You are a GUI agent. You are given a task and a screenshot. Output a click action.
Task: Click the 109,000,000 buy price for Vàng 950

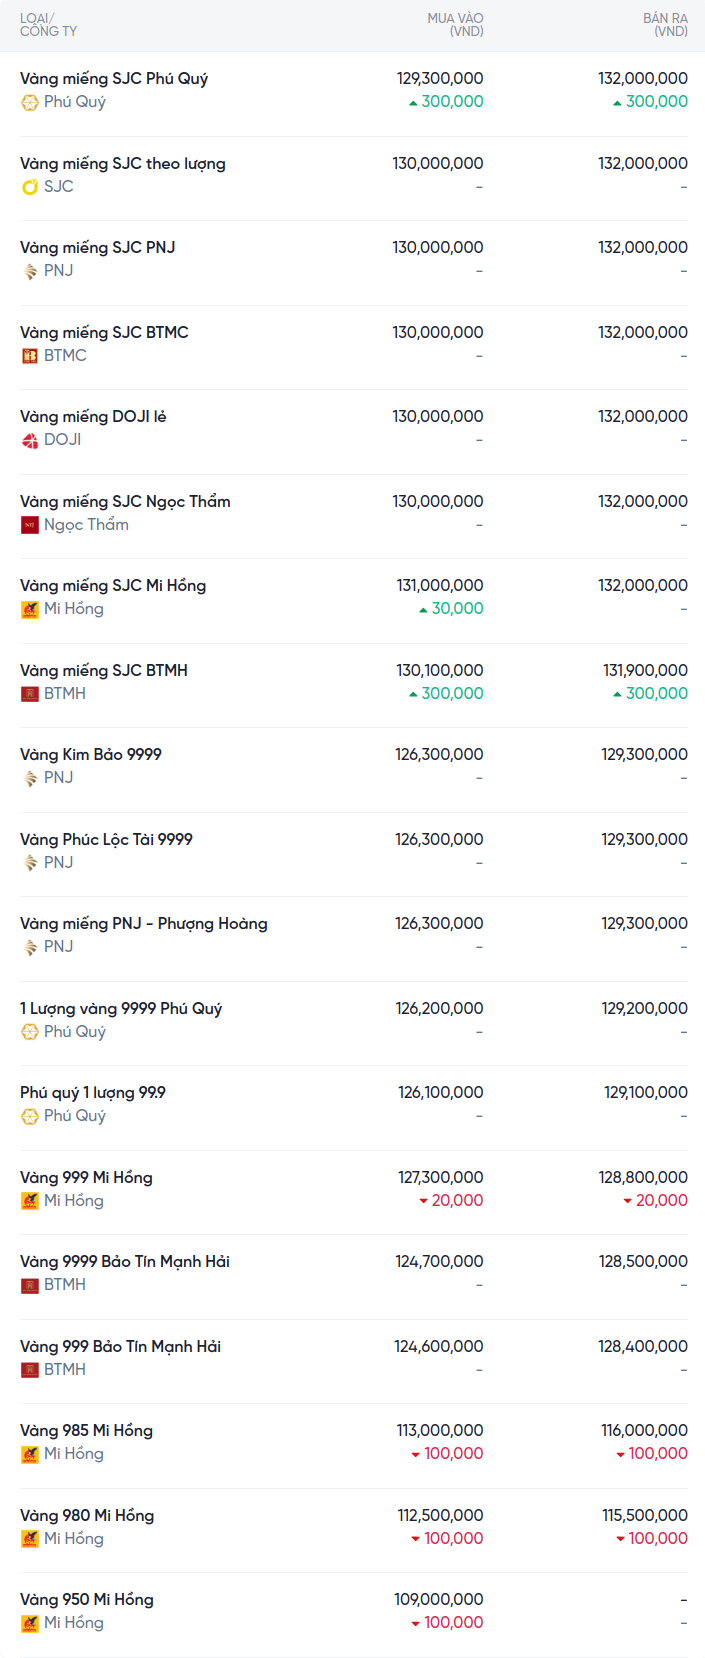point(438,1600)
